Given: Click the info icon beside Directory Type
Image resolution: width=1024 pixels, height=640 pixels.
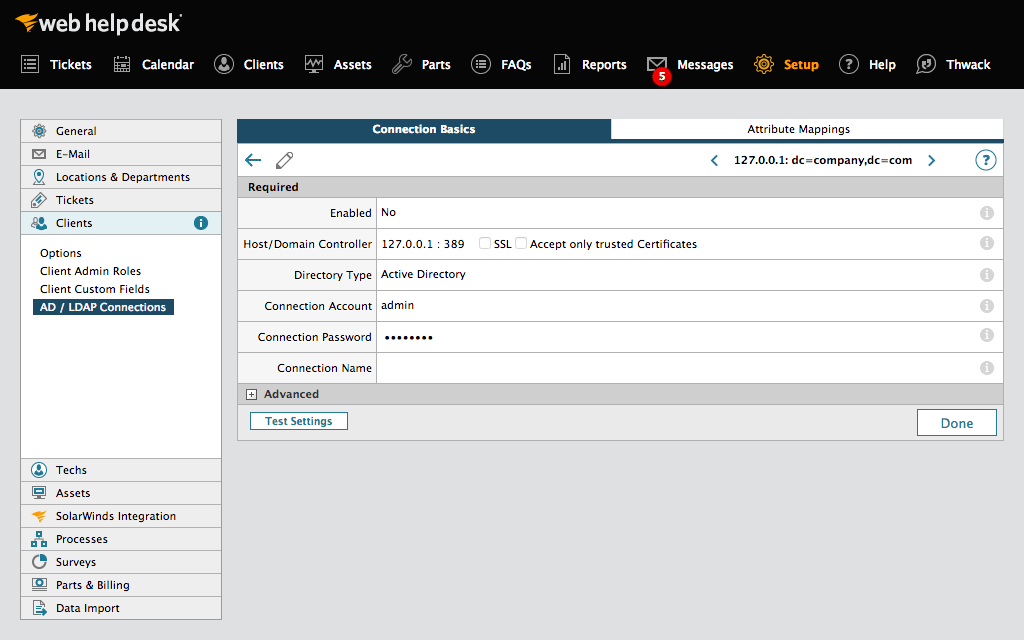Looking at the screenshot, I should tap(986, 274).
